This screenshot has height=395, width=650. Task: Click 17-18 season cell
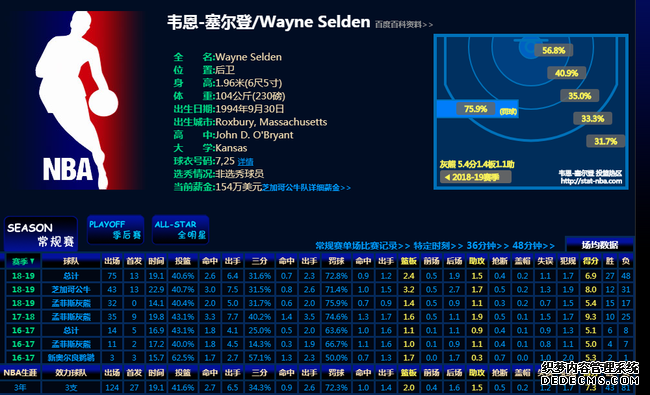coord(23,317)
